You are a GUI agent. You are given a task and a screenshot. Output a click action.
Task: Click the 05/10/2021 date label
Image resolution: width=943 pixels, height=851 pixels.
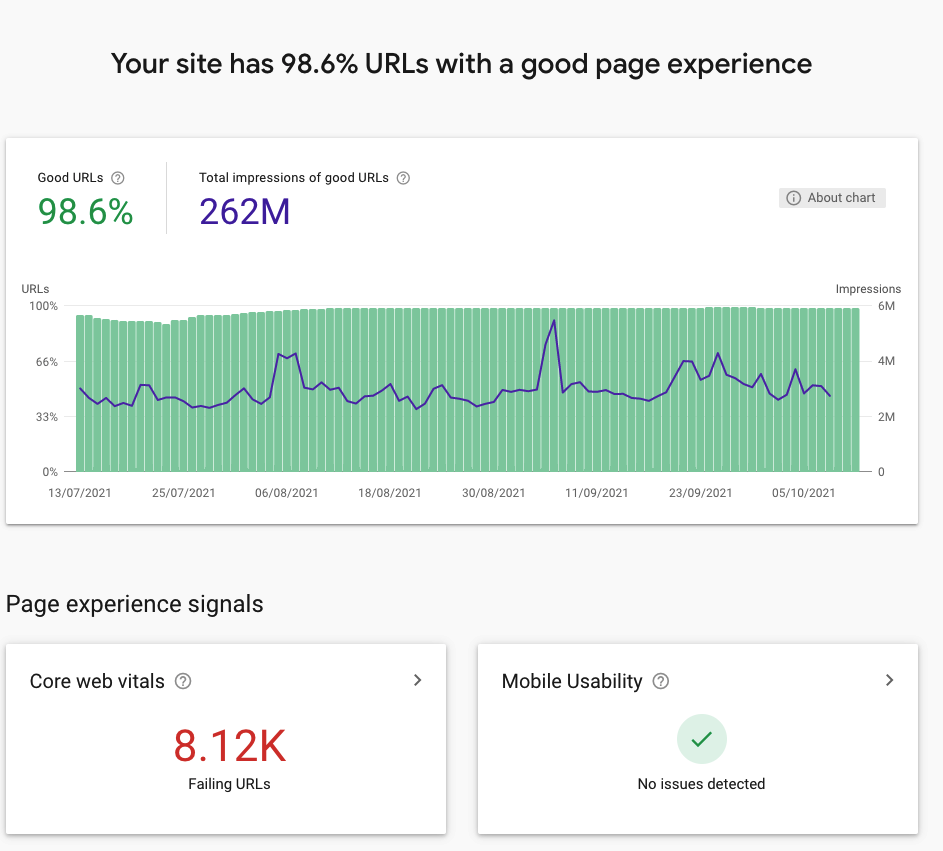pos(803,493)
